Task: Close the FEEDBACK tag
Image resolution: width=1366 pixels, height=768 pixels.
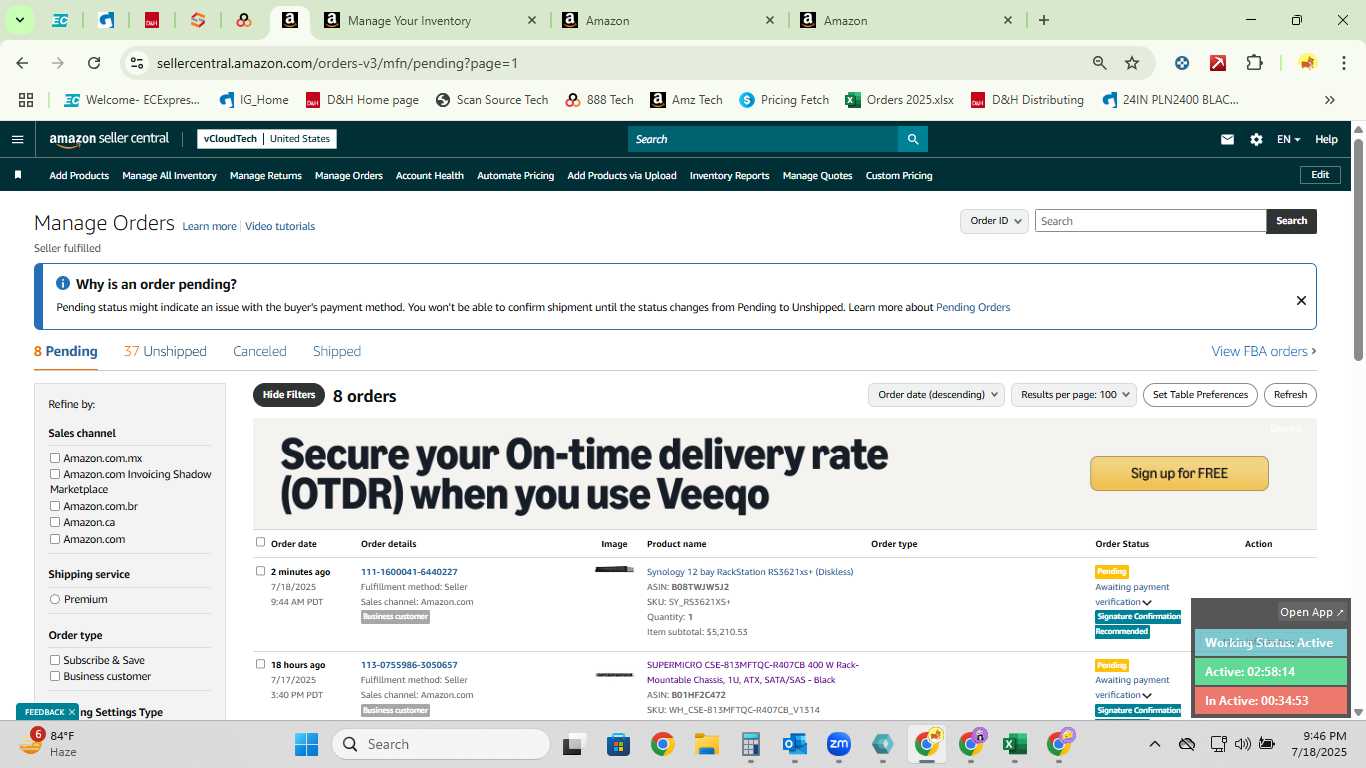Action: [72, 712]
